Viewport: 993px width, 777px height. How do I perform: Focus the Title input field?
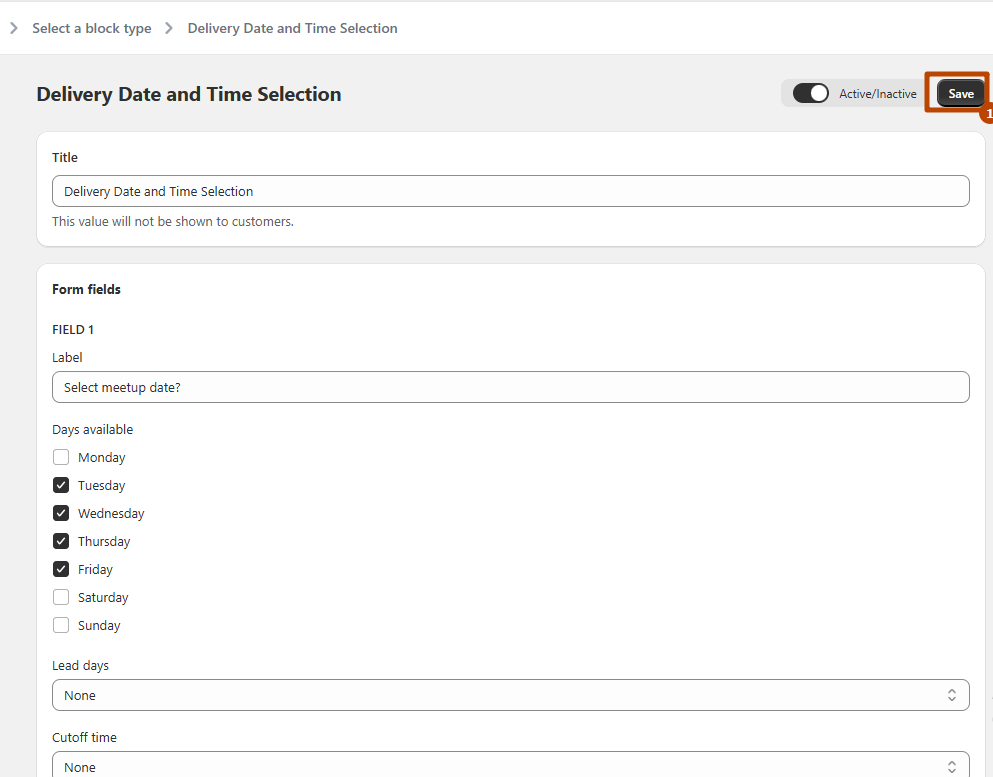click(x=510, y=191)
